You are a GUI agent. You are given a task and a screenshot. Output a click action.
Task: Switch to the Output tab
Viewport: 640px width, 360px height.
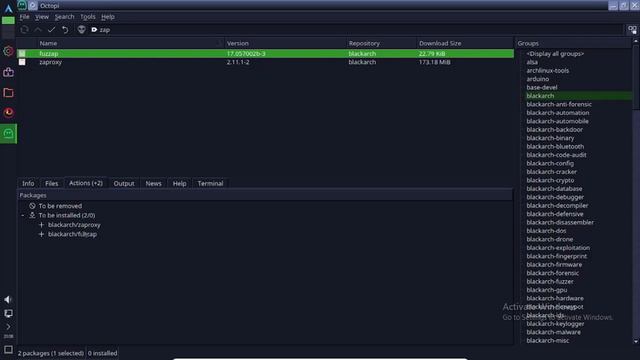(x=124, y=184)
